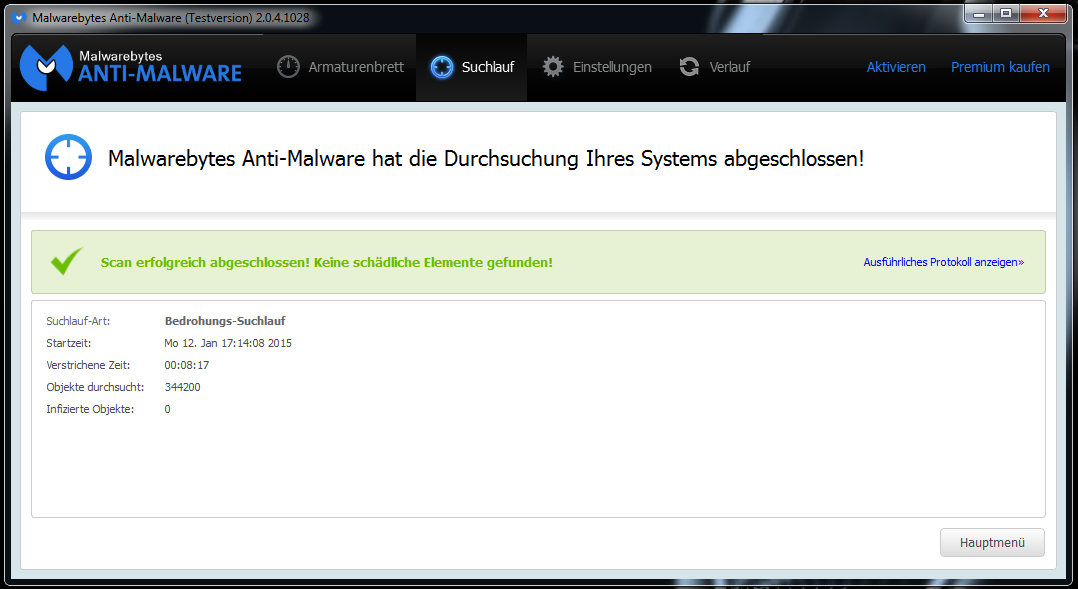The image size is (1078, 589).
Task: Open the Einstellungen tab
Action: [597, 67]
